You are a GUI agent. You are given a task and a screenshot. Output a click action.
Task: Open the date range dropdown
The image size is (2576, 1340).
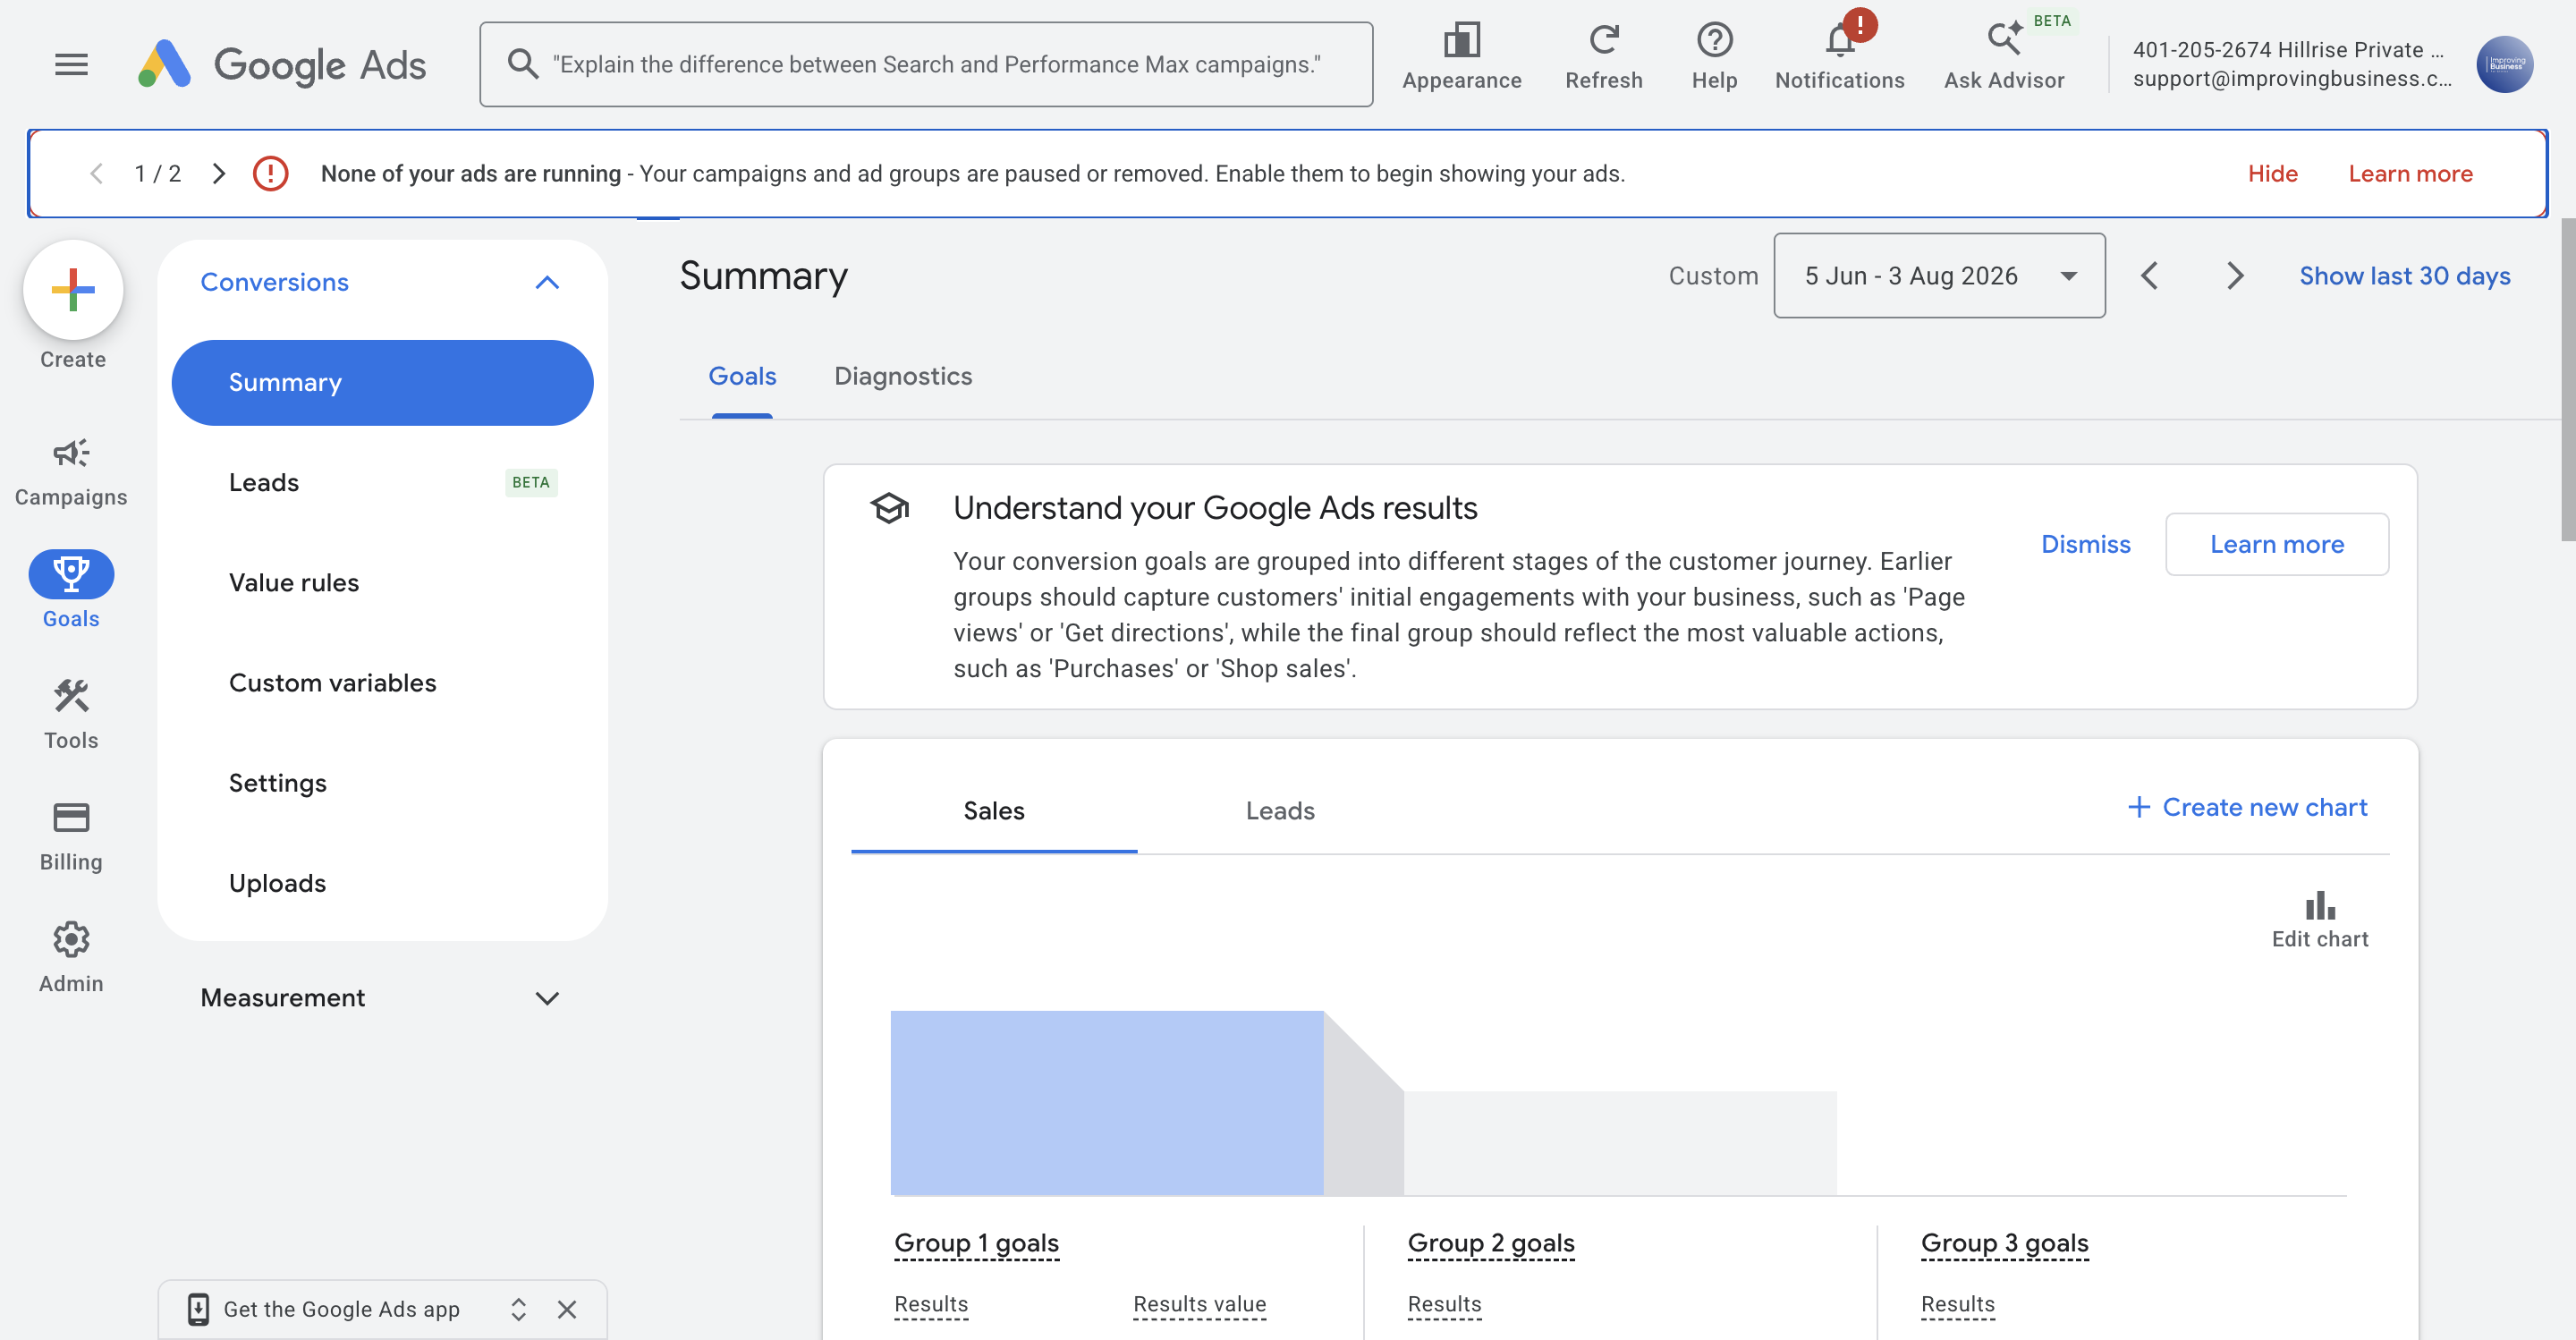pyautogui.click(x=1938, y=276)
